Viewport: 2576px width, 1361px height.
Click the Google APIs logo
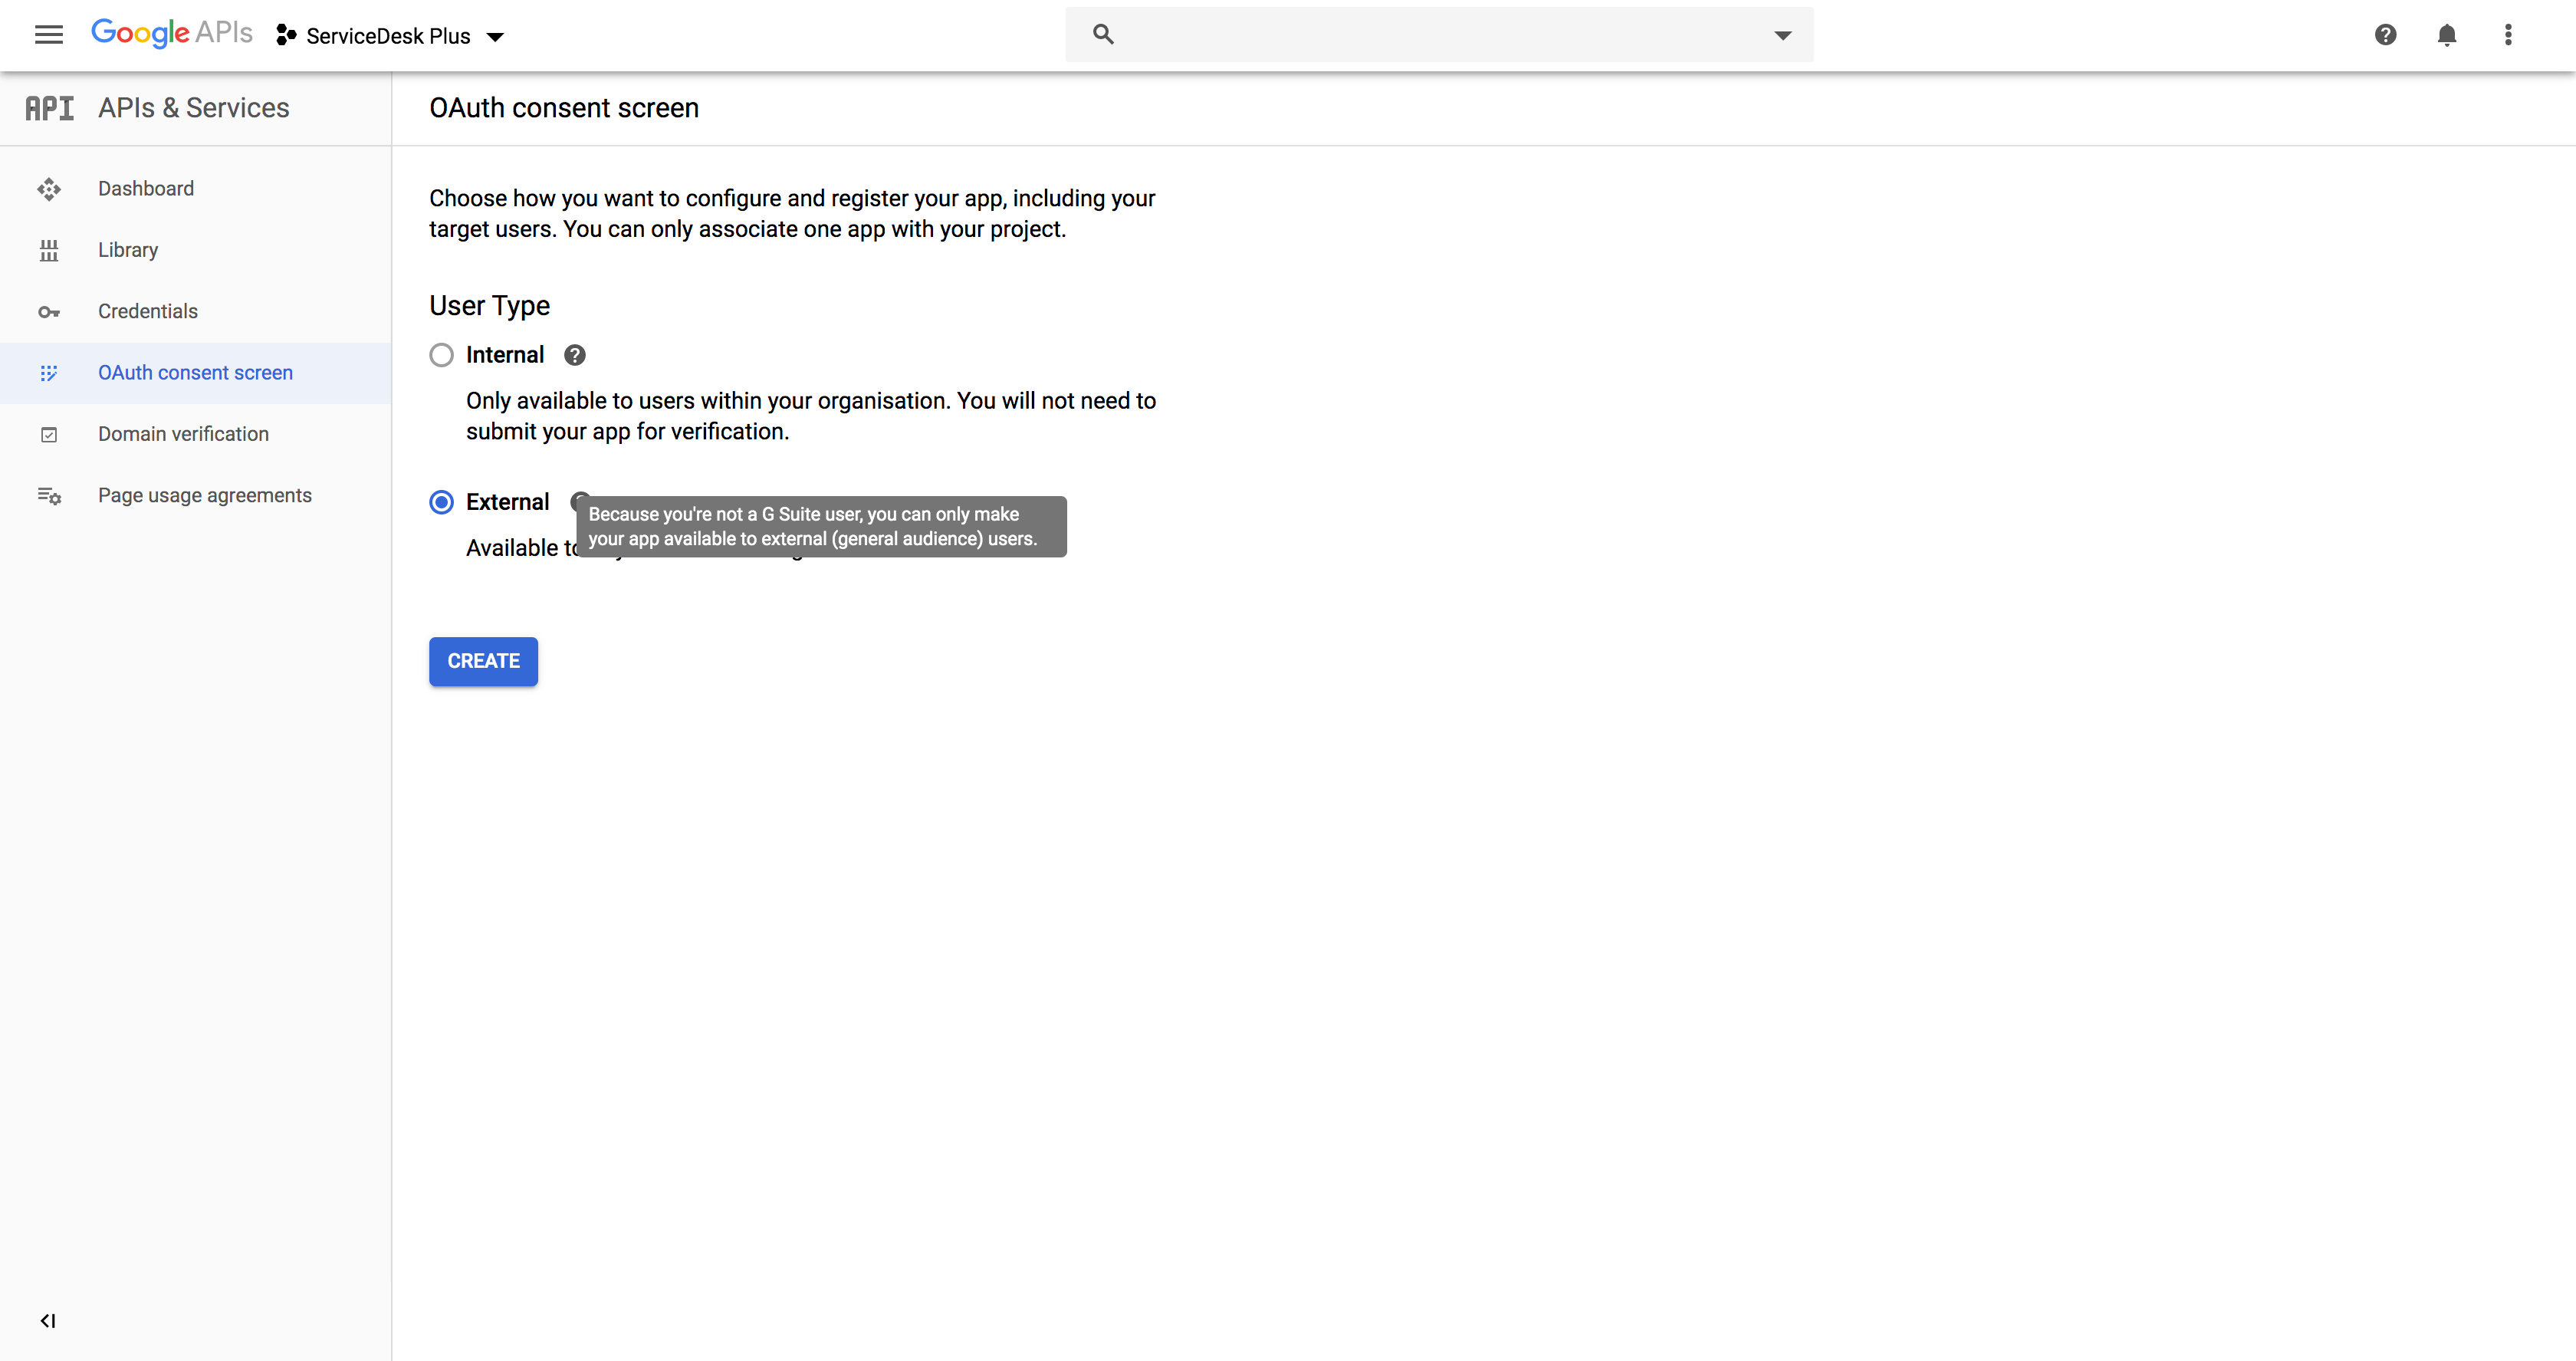pos(171,33)
